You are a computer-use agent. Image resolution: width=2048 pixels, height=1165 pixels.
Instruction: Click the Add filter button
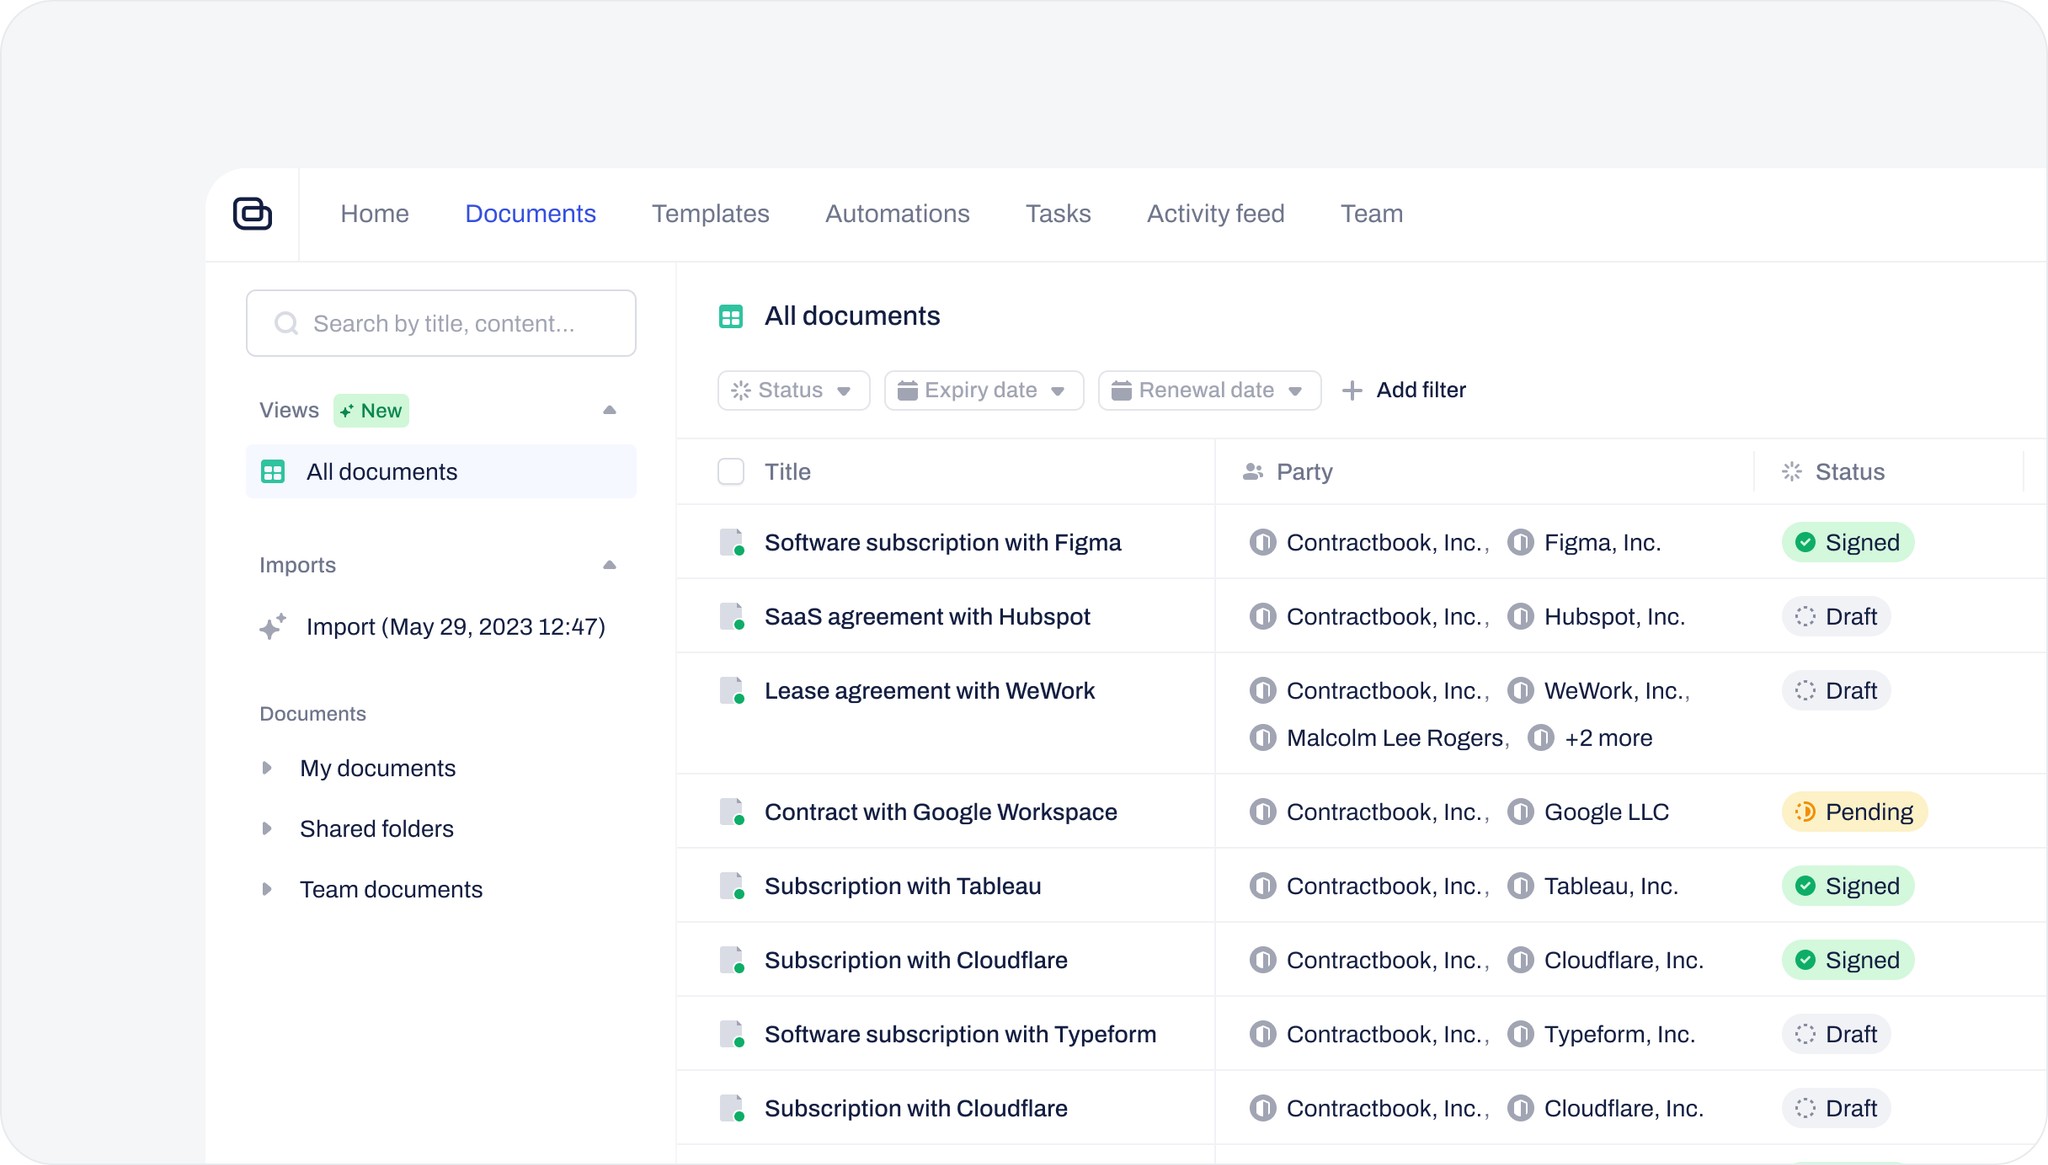[x=1404, y=390]
